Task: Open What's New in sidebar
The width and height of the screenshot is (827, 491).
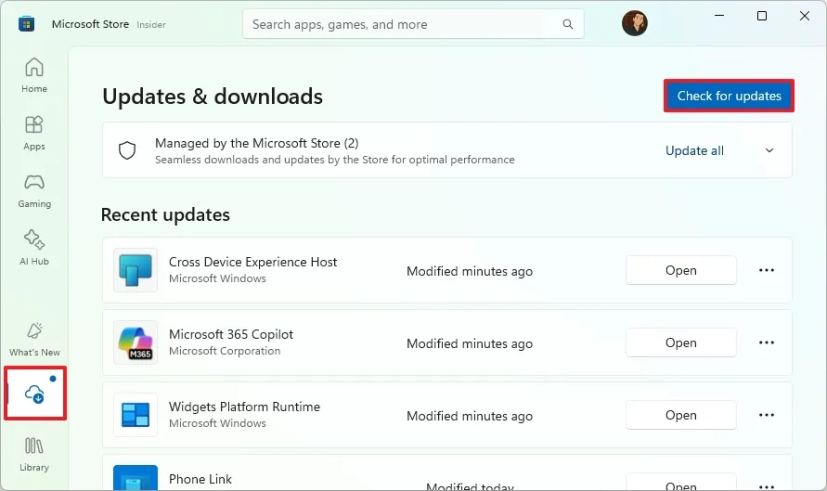Action: 34,339
